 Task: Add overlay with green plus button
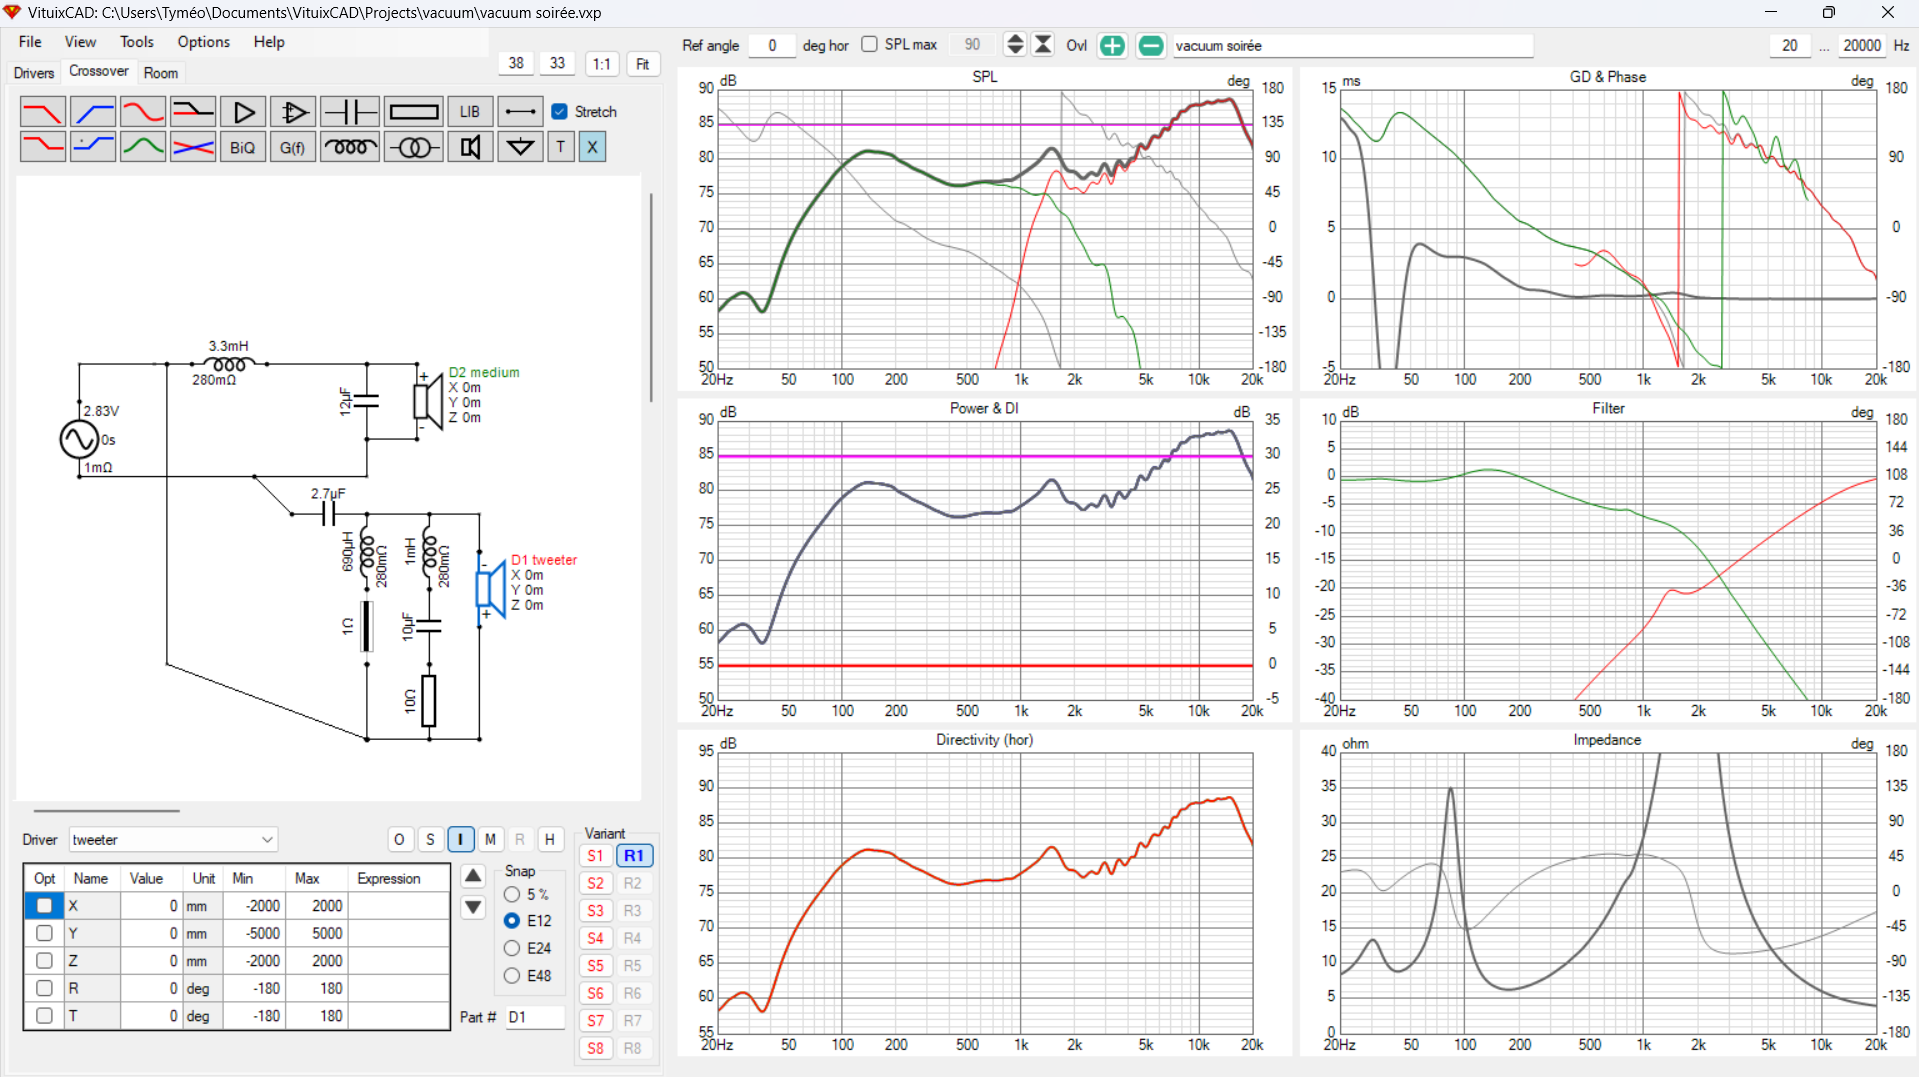click(1112, 46)
